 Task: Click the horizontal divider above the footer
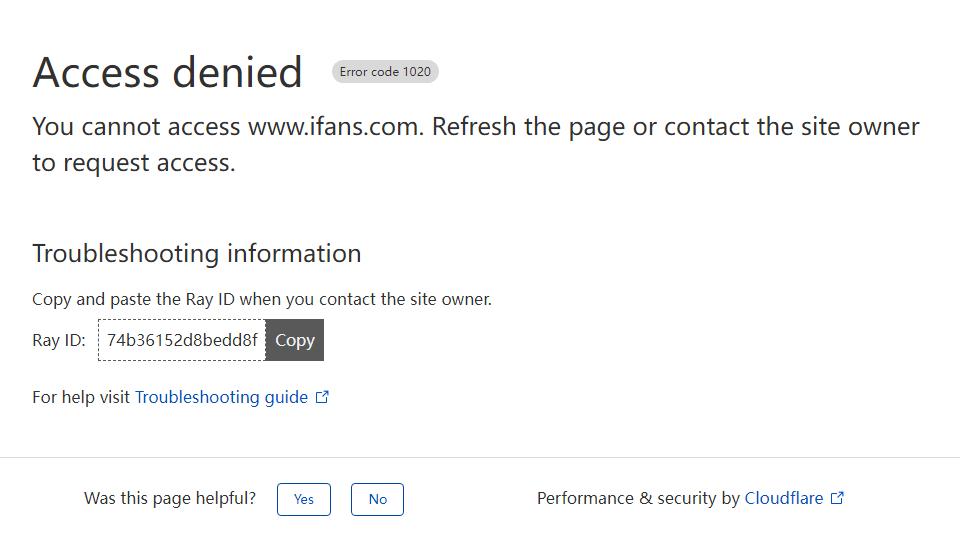tap(480, 458)
